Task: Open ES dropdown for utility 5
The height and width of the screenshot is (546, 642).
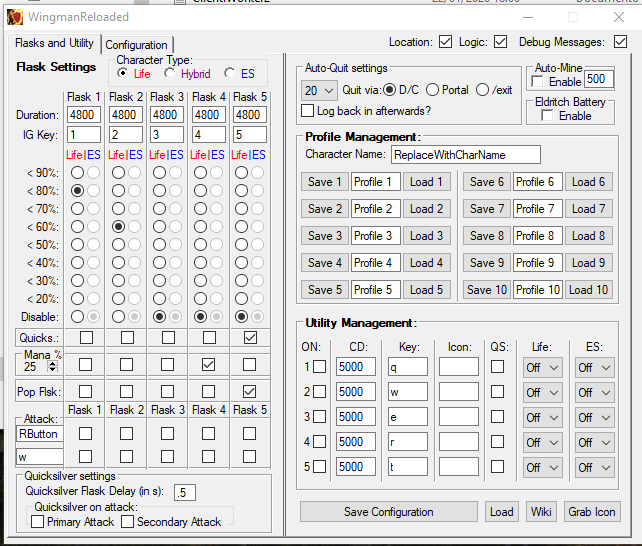Action: [x=594, y=467]
